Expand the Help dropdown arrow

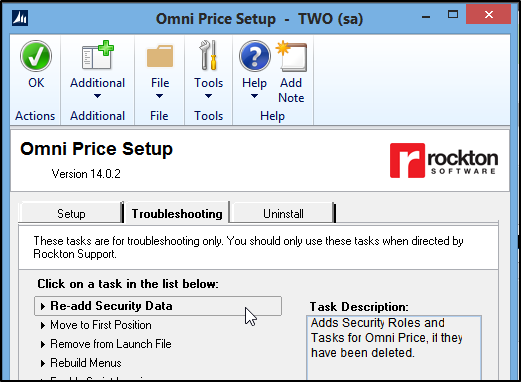[254, 96]
